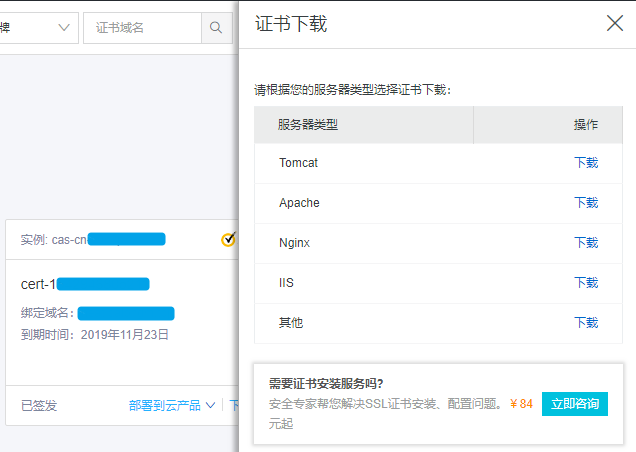Click the 操作 column header

click(585, 125)
